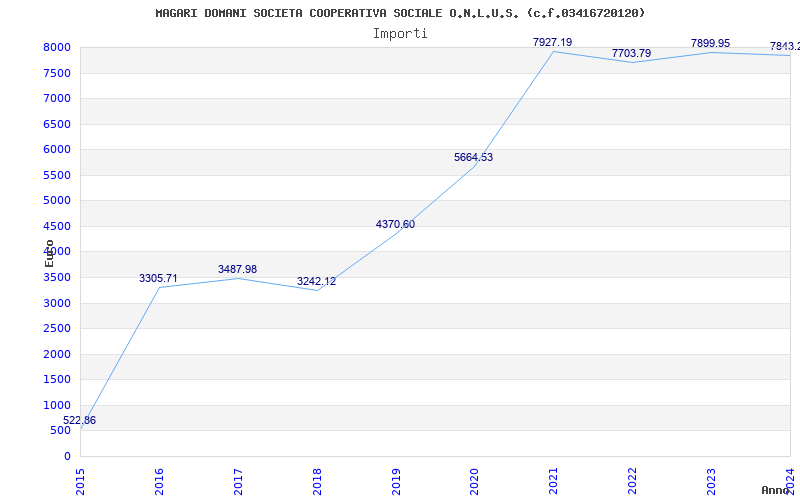Screen dimensions: 800x500
Task: Click the x-axis year label 2022
Action: (x=633, y=482)
